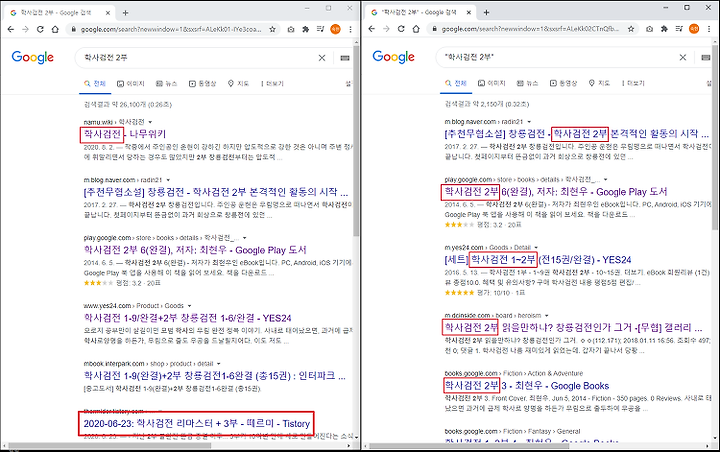Open on-screen keyboard icon in right search box
Screen dimensions: 720x452
tap(706, 57)
